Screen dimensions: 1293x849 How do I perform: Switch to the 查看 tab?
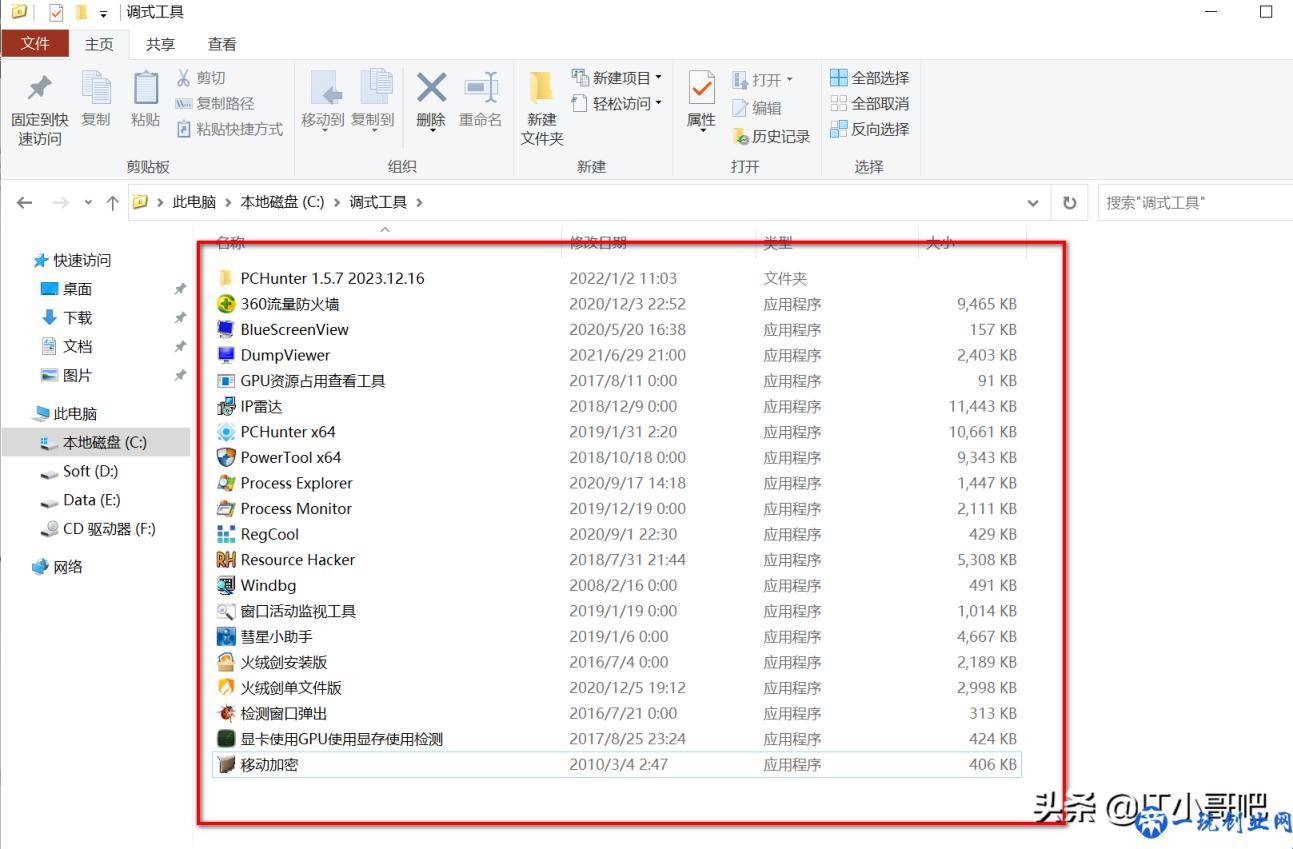pos(222,44)
